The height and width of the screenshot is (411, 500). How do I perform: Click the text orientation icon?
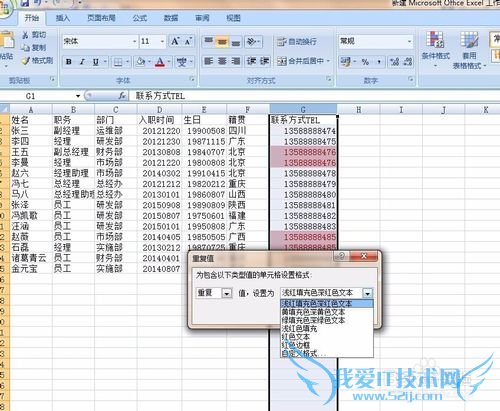pos(252,41)
